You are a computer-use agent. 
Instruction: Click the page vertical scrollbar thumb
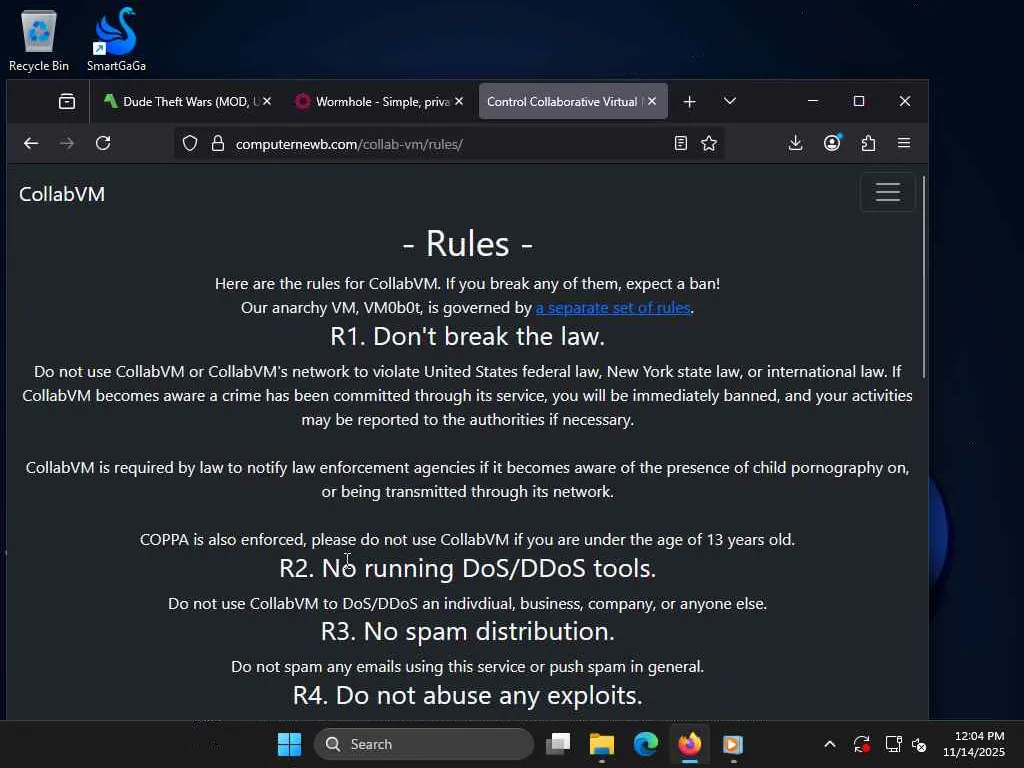[923, 277]
